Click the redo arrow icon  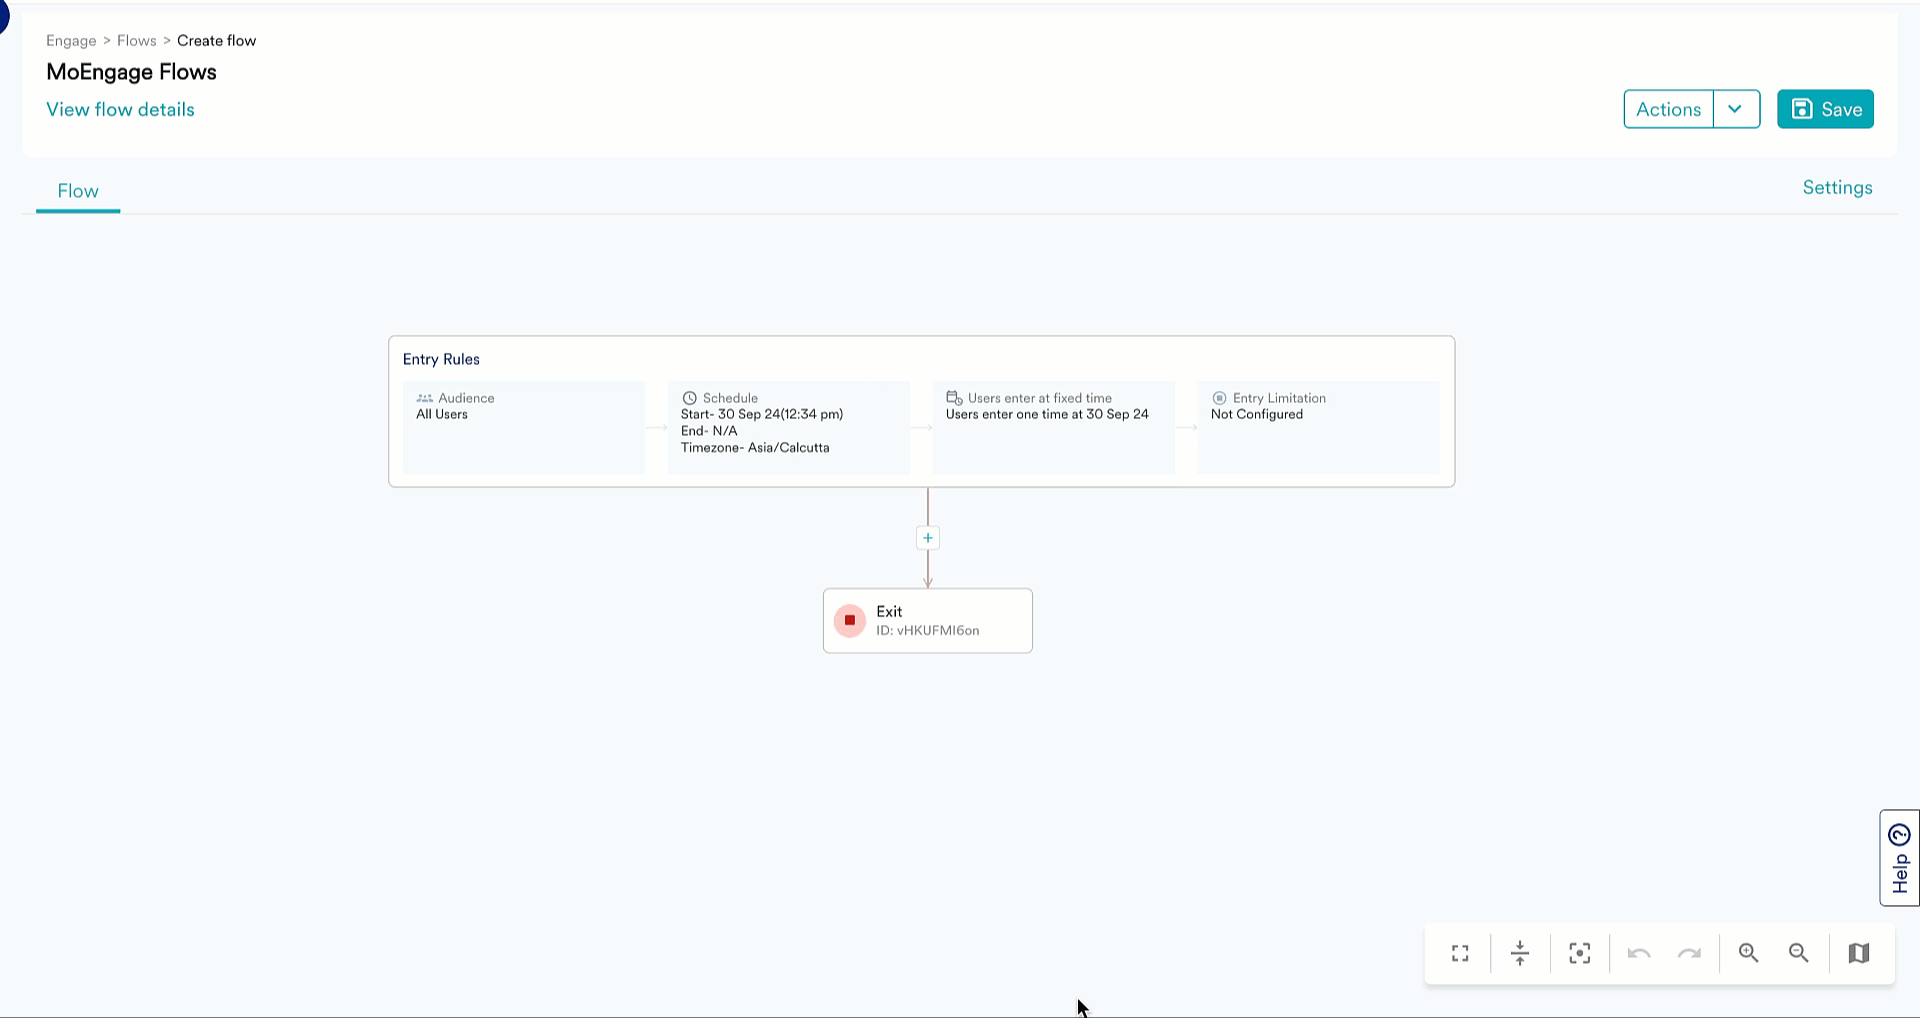pyautogui.click(x=1689, y=953)
